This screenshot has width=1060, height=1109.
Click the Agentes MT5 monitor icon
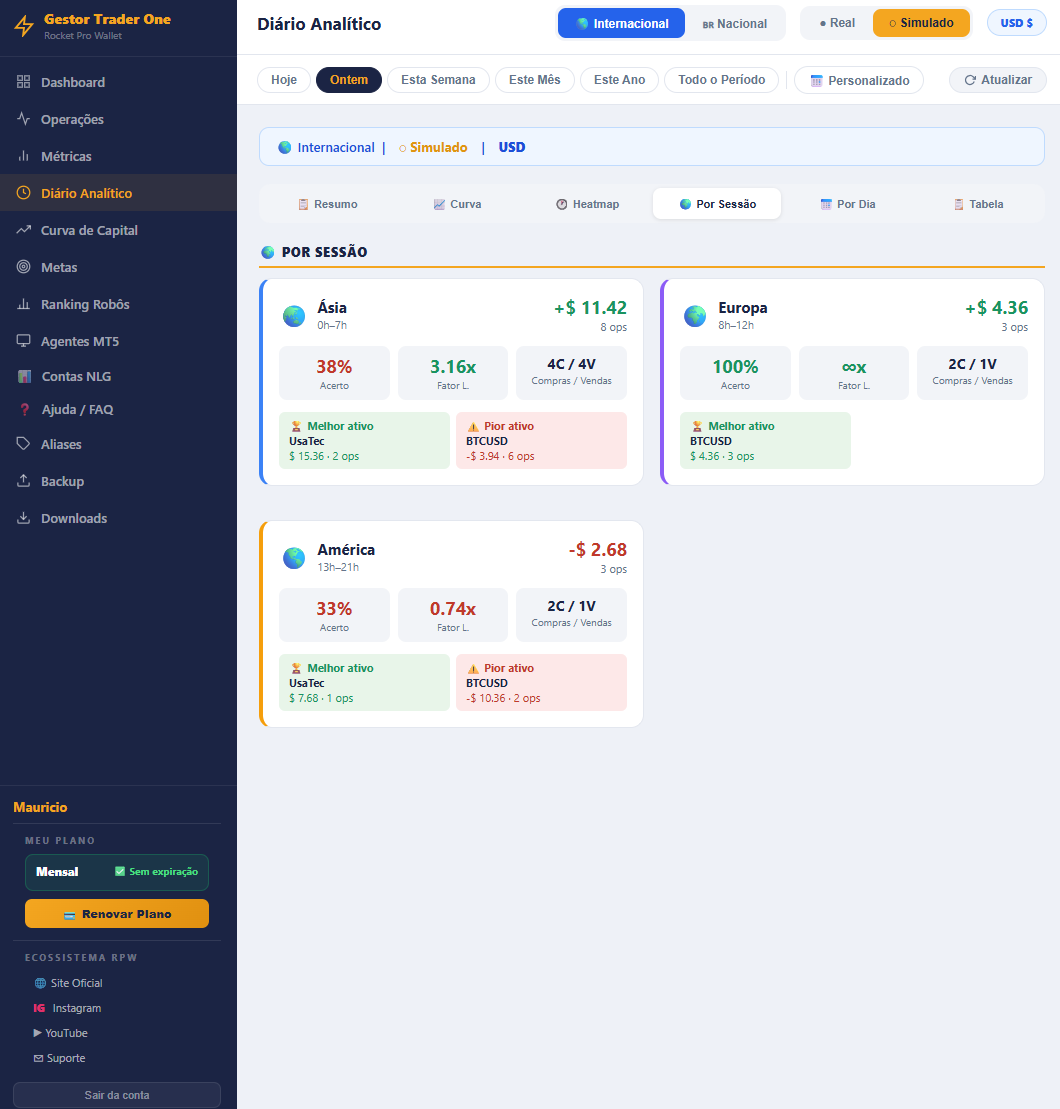coord(23,341)
